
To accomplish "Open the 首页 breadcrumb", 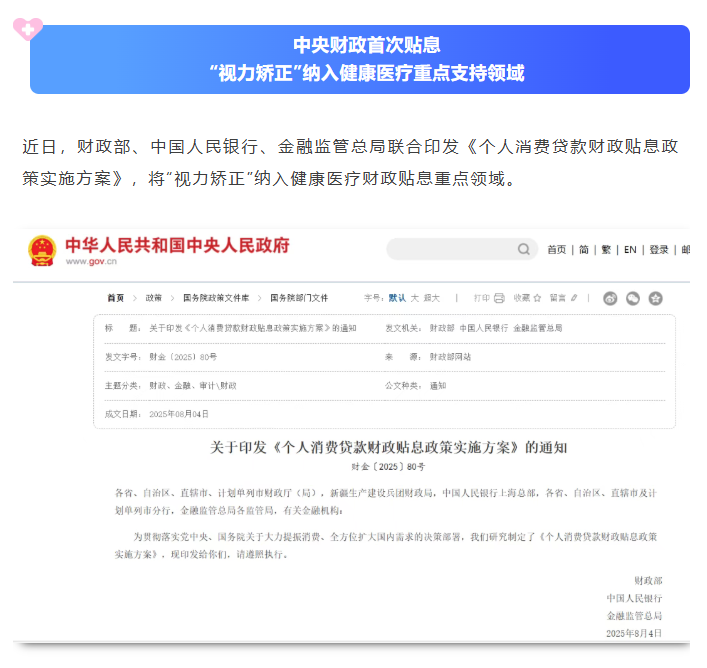I will click(116, 298).
